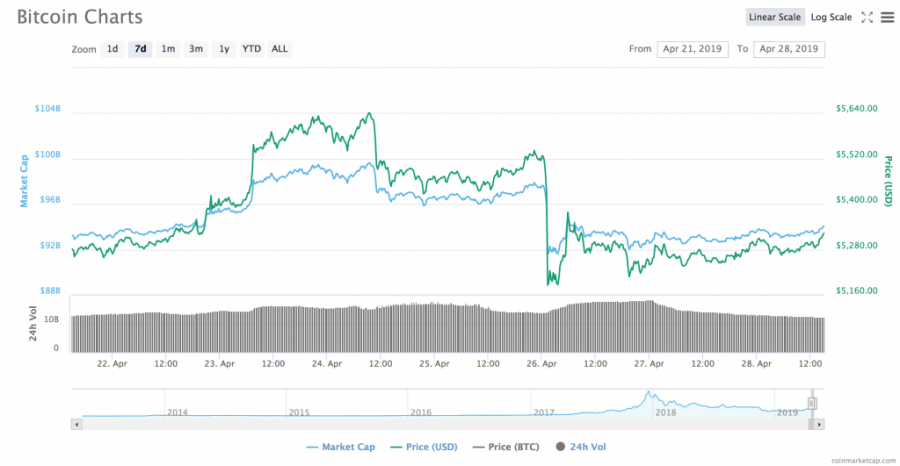The height and width of the screenshot is (466, 900).
Task: Open the hamburger chart menu icon
Action: click(886, 17)
